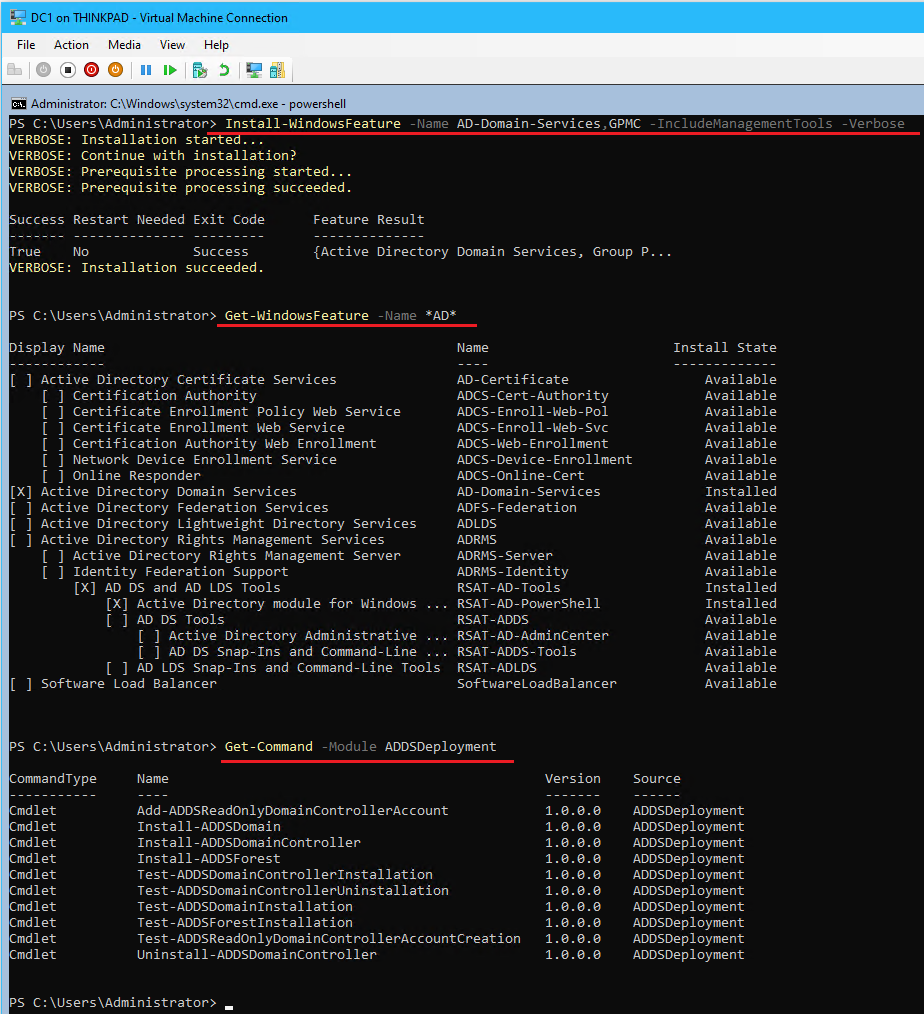Click the Enhanced Session monitor icon
The height and width of the screenshot is (1014, 924).
[254, 70]
